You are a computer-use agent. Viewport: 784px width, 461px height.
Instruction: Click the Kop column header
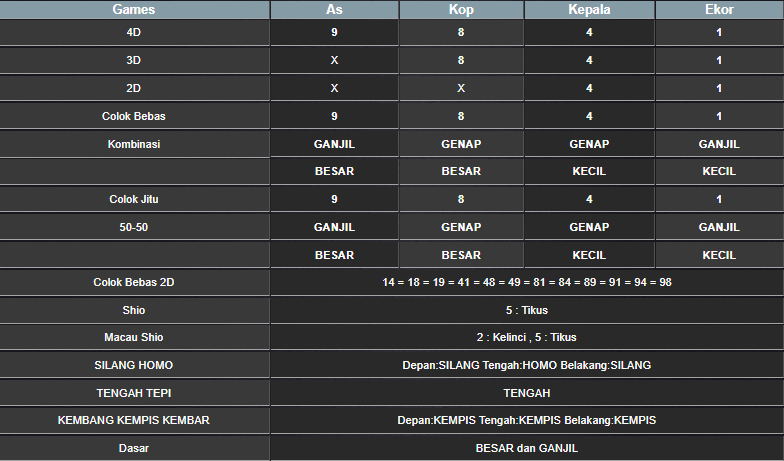click(461, 10)
